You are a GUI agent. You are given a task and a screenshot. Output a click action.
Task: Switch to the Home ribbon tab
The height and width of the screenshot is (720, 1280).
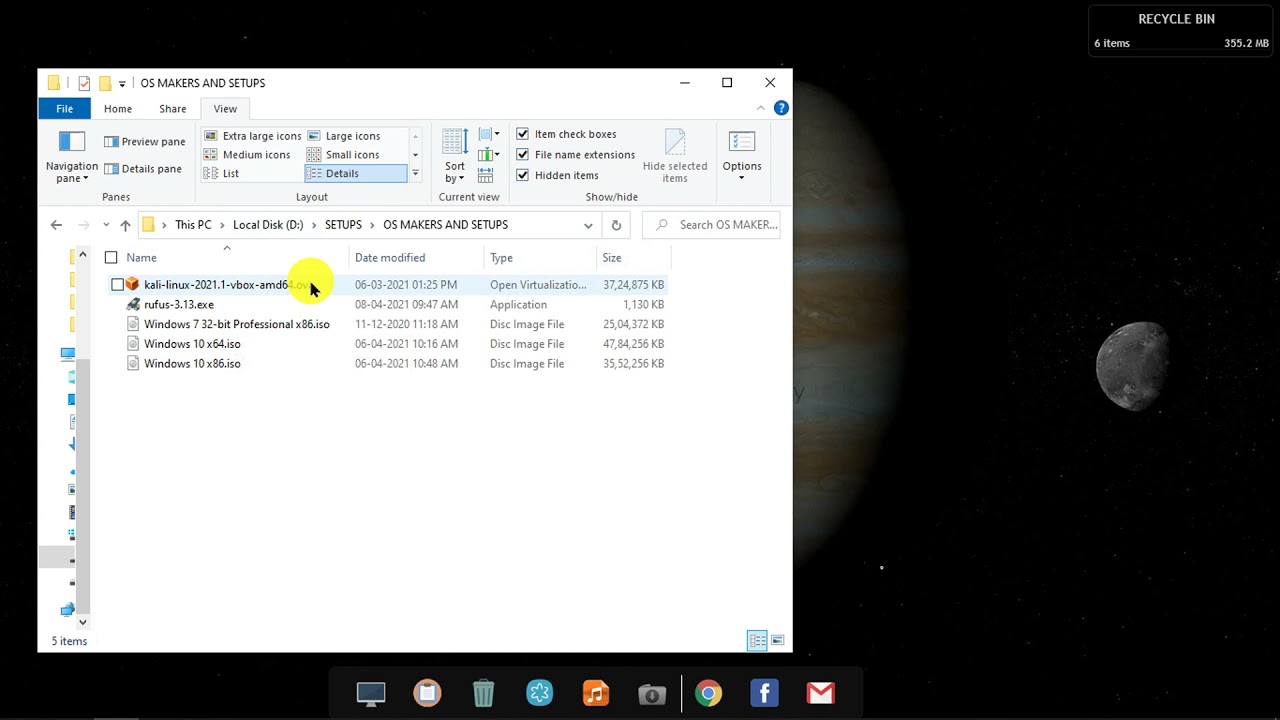pyautogui.click(x=118, y=109)
